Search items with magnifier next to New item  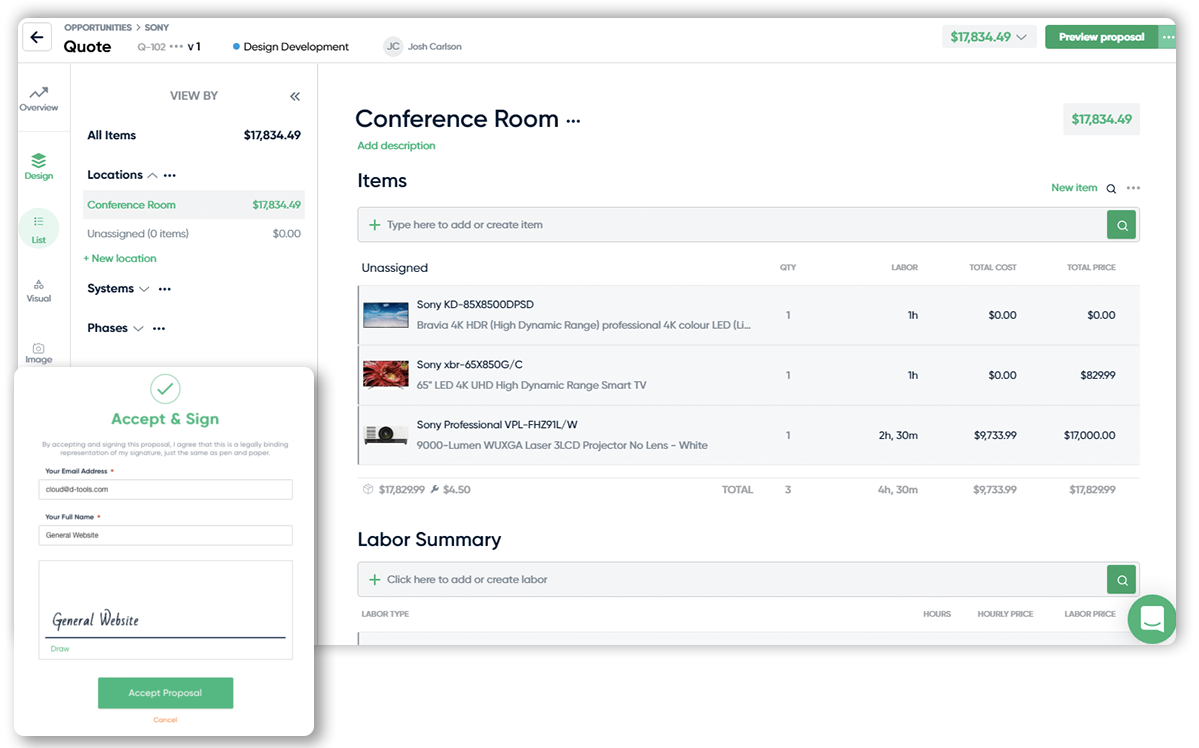(x=1111, y=188)
